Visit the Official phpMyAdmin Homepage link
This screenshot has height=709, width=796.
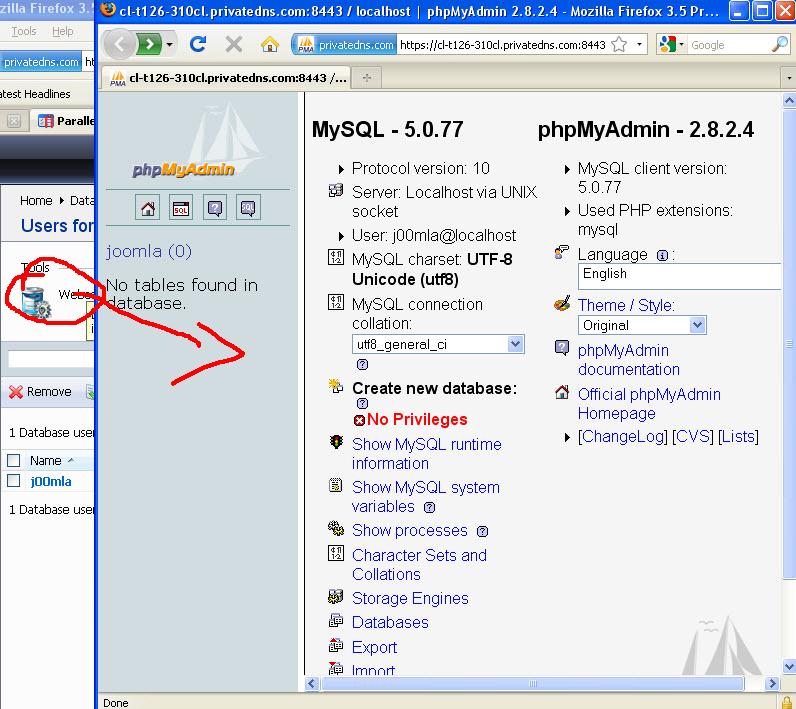tap(649, 404)
